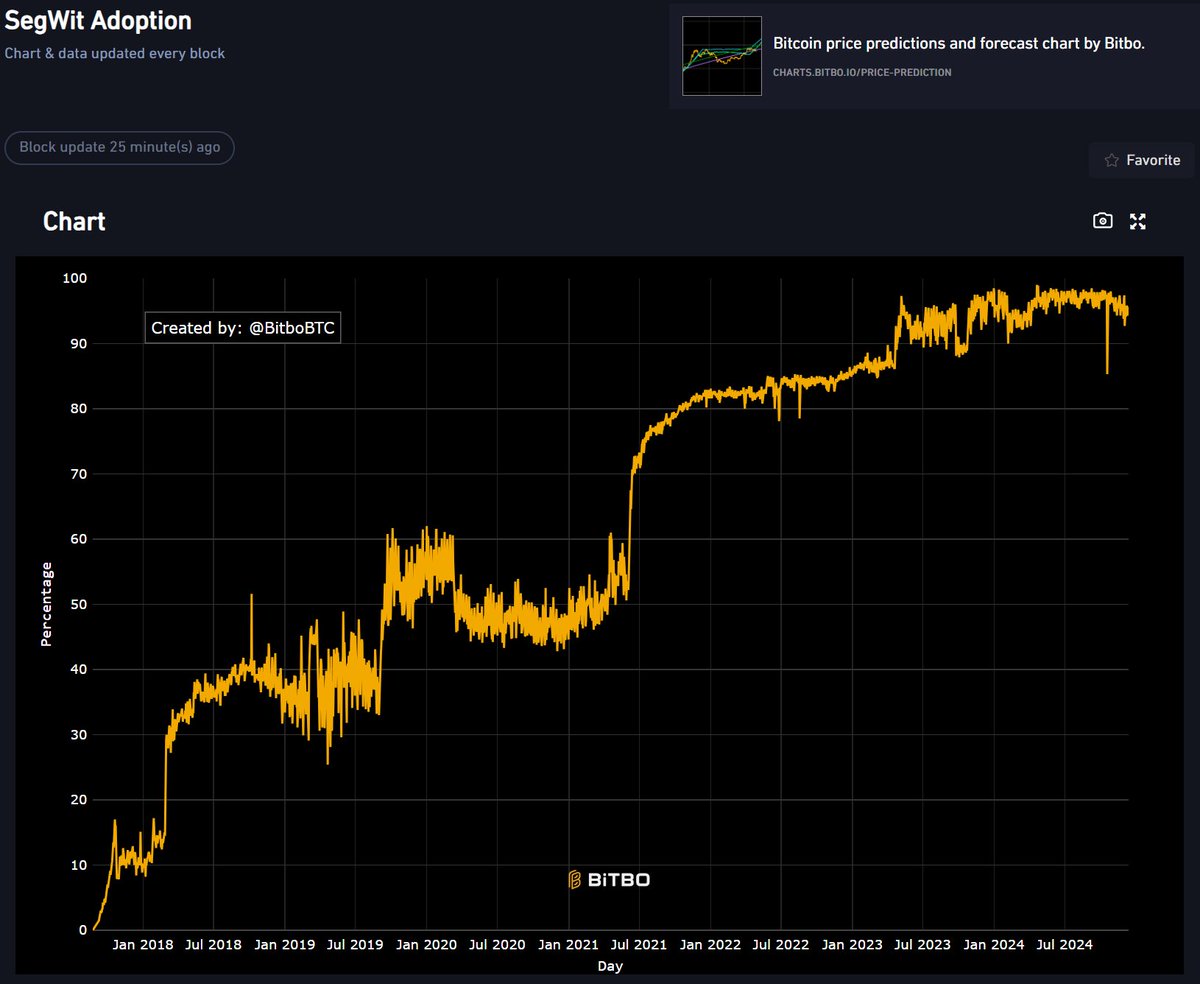The height and width of the screenshot is (984, 1200).
Task: Click the SegWit Adoption heading
Action: [98, 20]
